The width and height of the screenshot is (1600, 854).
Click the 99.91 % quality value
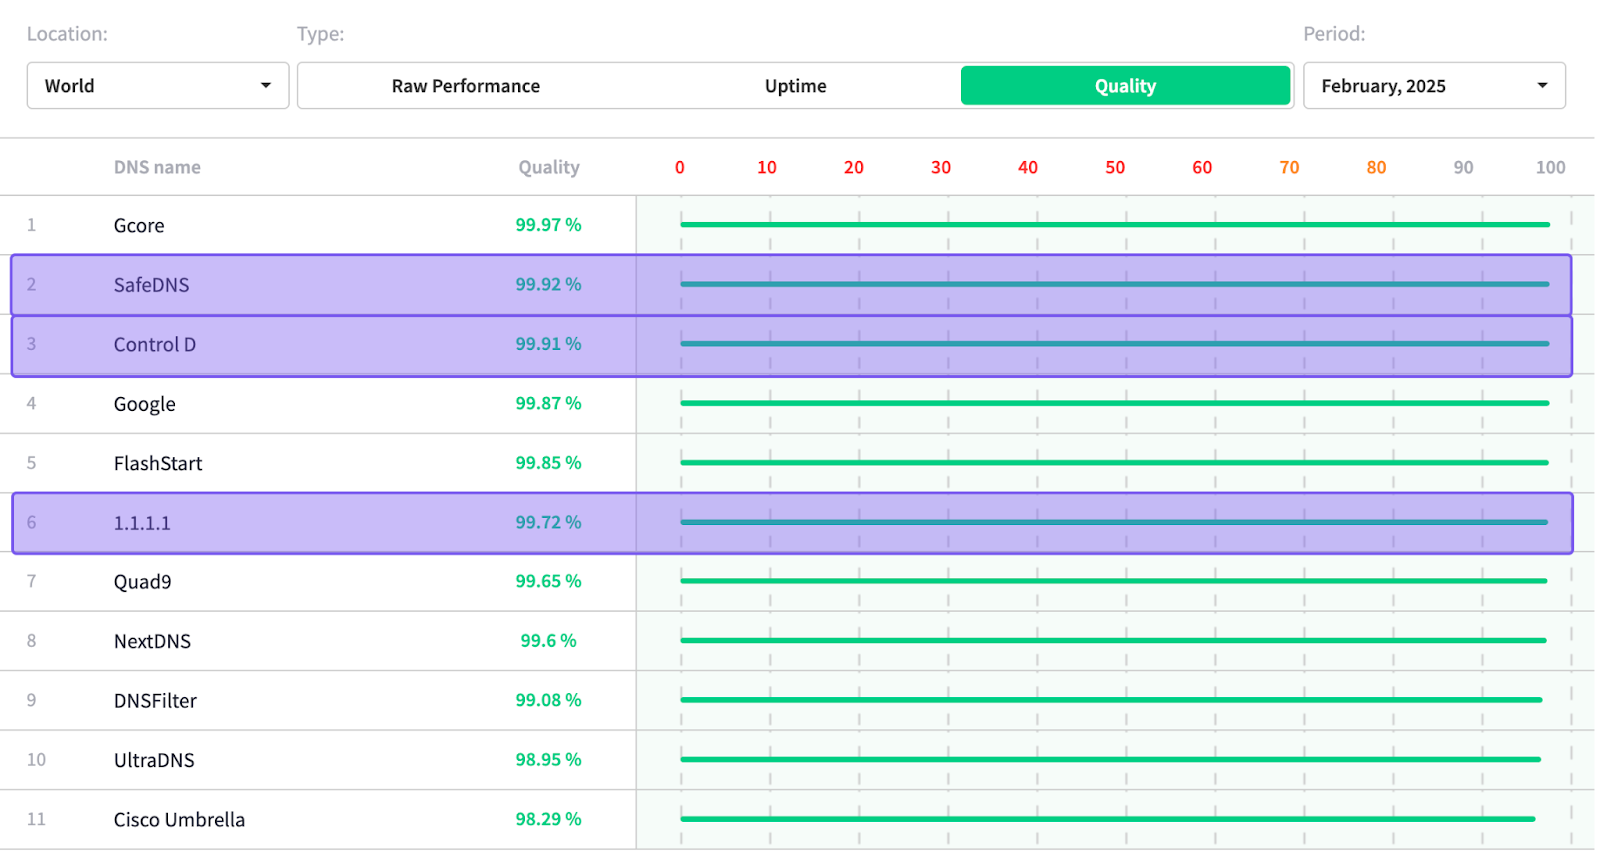click(x=548, y=344)
